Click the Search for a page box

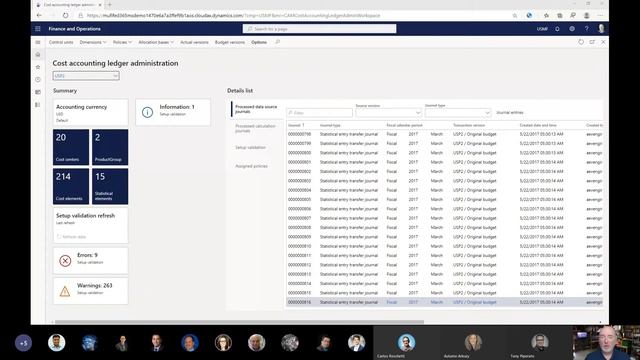pos(319,29)
